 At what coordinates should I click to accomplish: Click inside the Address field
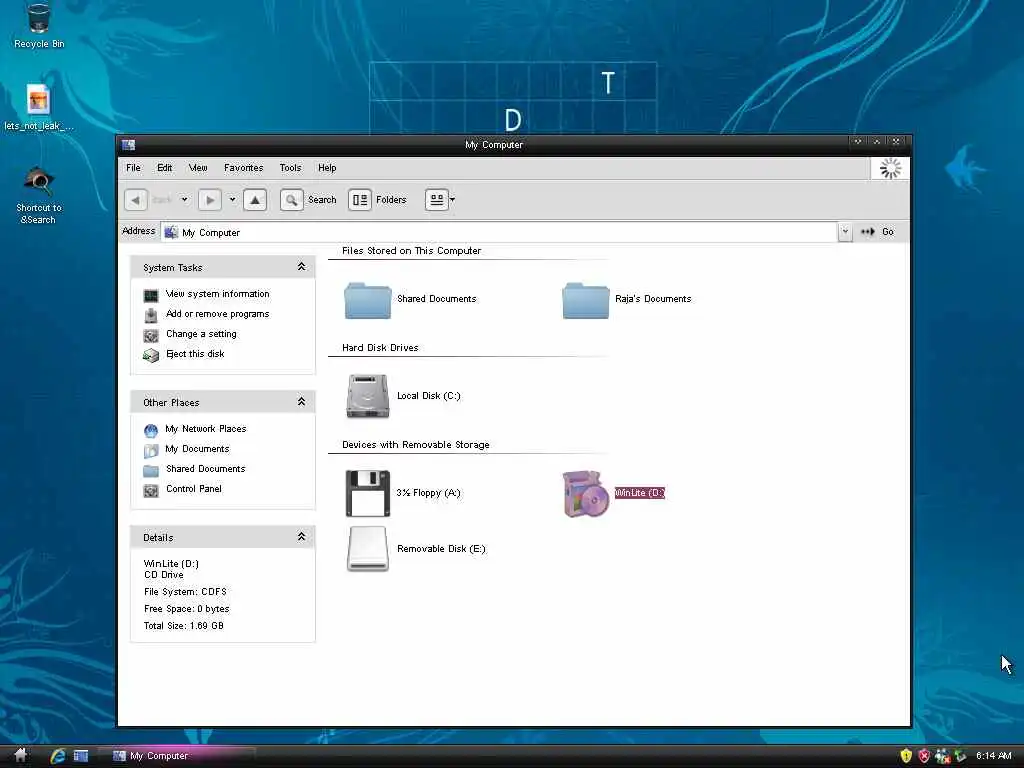[x=499, y=232]
